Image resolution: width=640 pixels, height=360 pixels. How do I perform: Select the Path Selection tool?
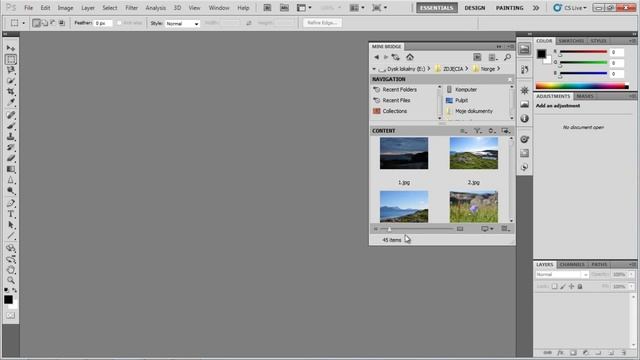(x=11, y=225)
